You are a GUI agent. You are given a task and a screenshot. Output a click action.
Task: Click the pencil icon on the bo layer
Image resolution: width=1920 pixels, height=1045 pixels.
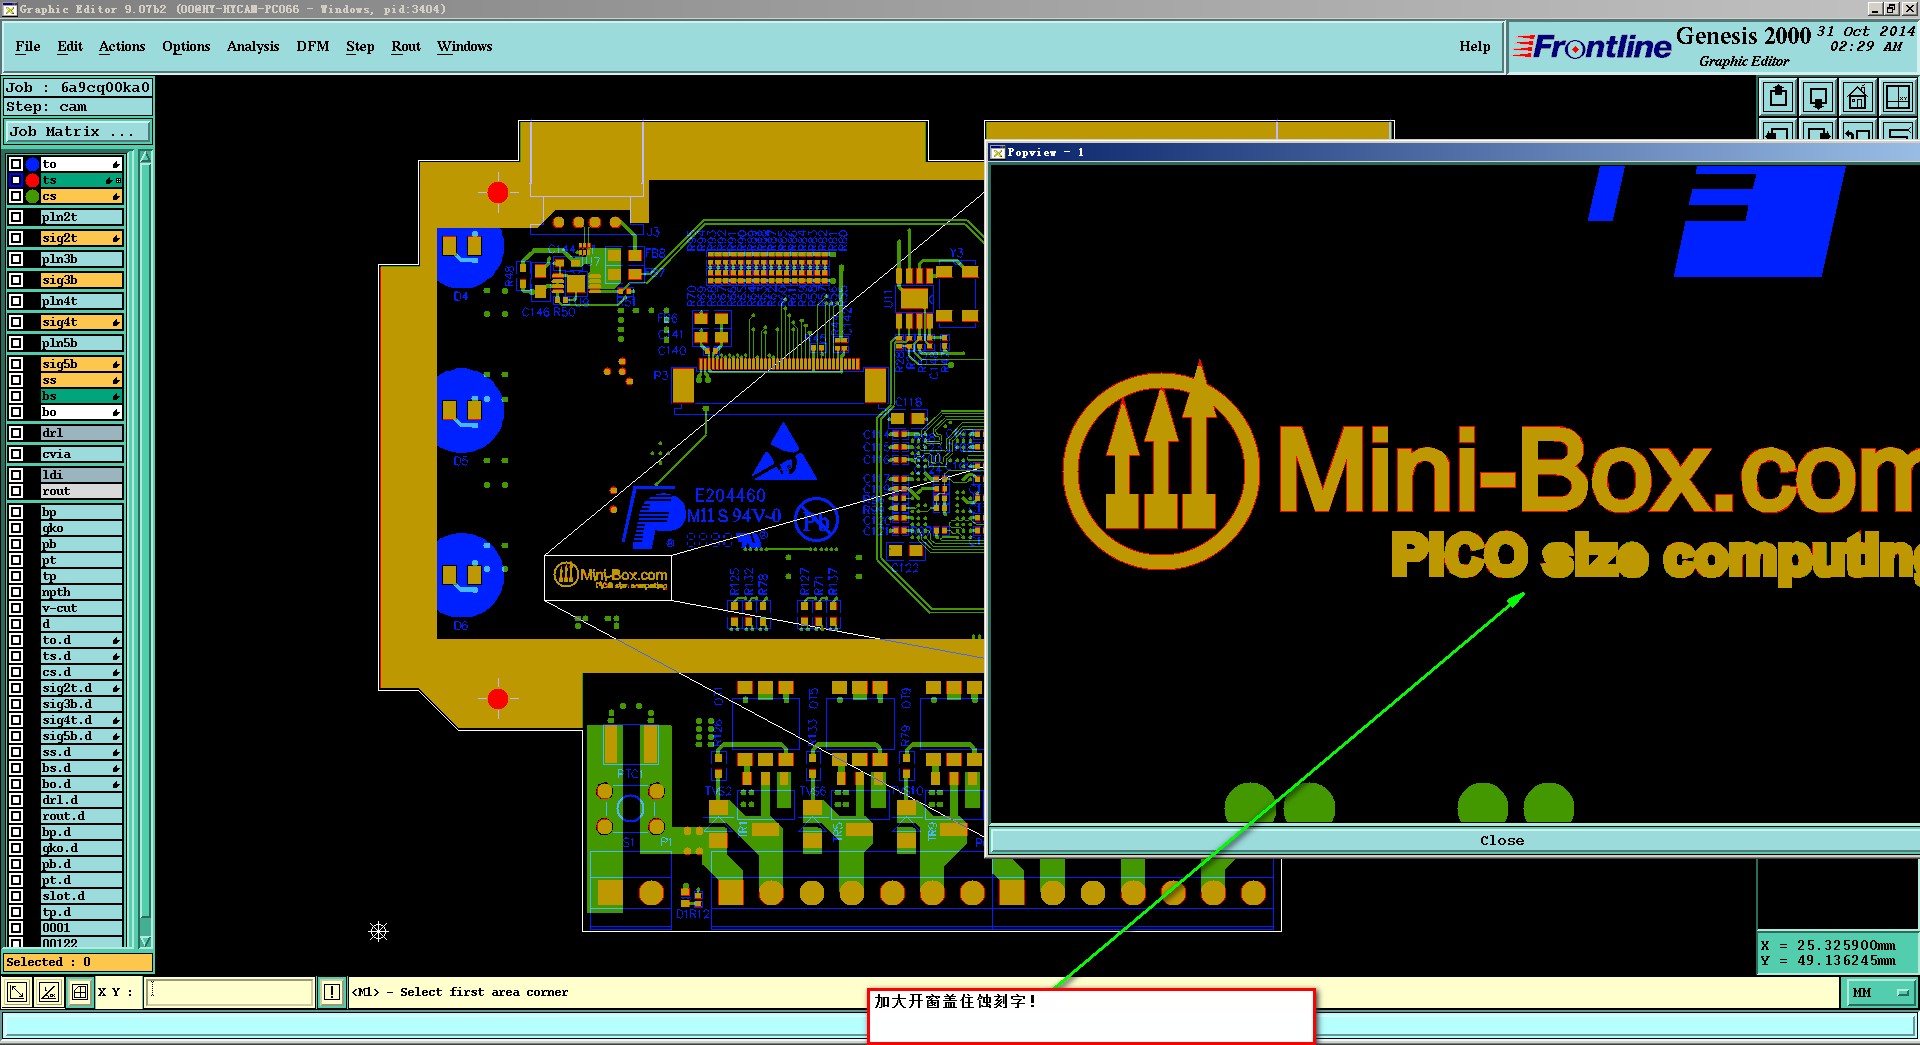(x=116, y=412)
